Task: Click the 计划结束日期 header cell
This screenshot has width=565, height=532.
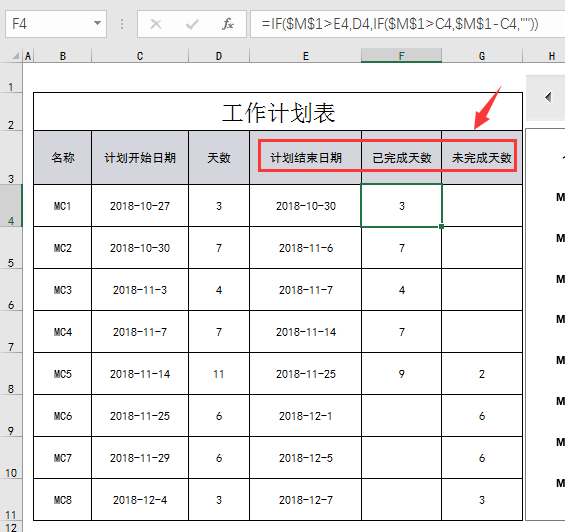Action: pyautogui.click(x=306, y=158)
